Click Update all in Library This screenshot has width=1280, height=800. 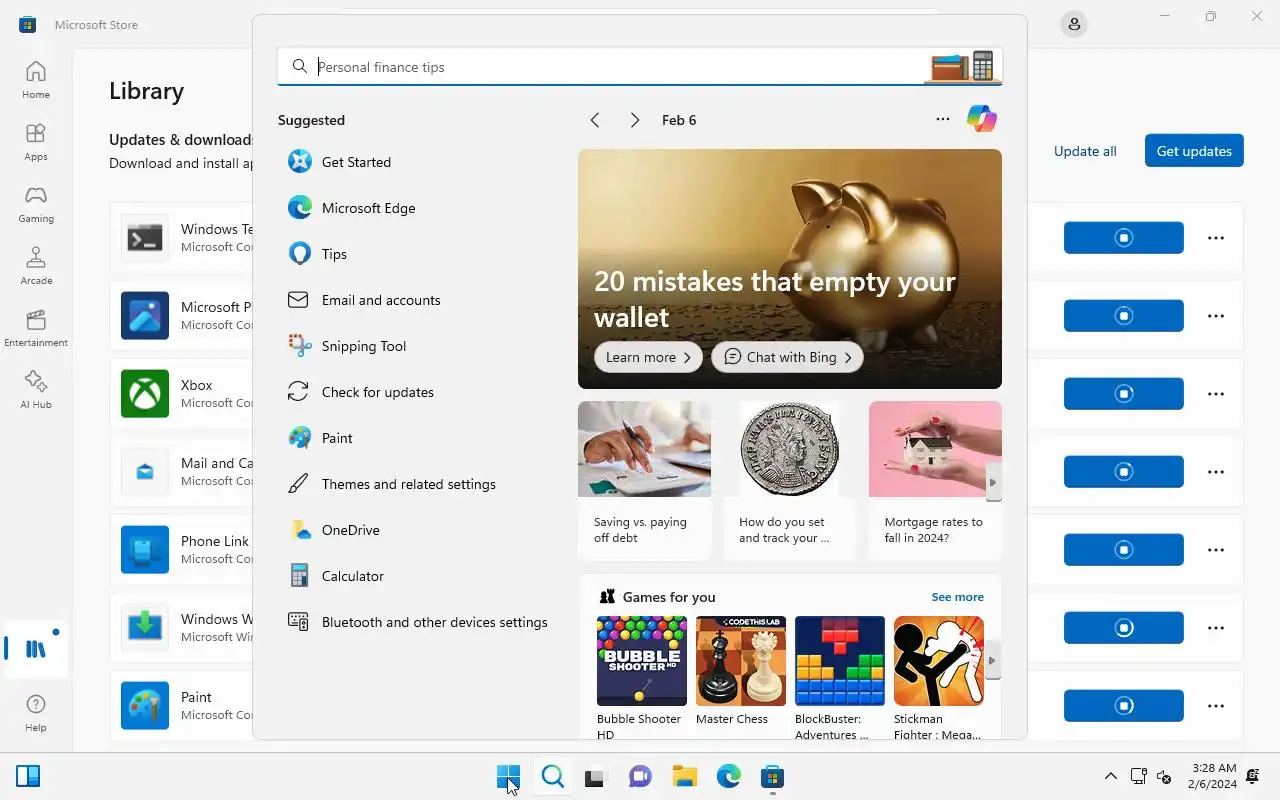tap(1085, 151)
